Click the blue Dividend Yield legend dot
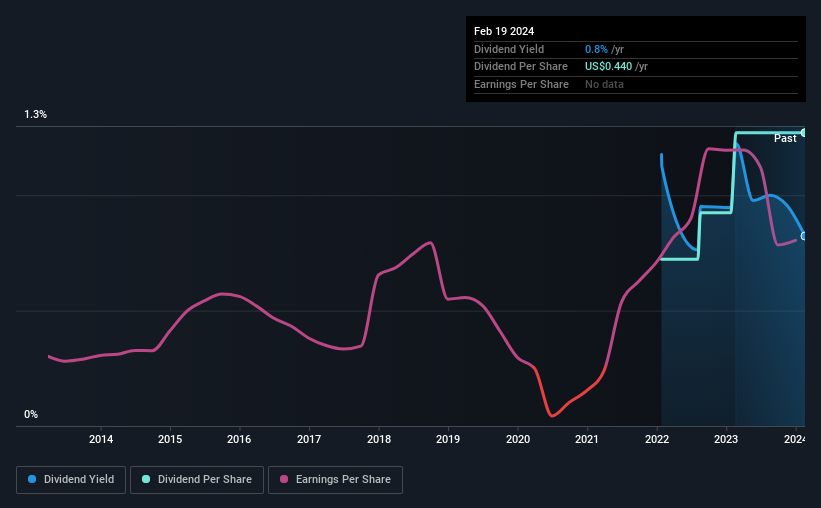 pyautogui.click(x=32, y=479)
